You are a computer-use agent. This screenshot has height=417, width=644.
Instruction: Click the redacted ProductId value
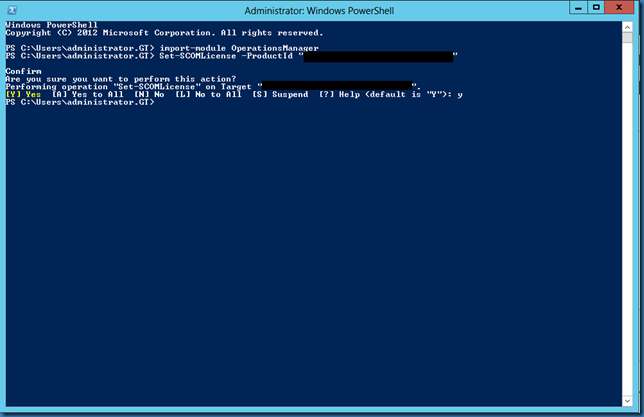pos(378,56)
